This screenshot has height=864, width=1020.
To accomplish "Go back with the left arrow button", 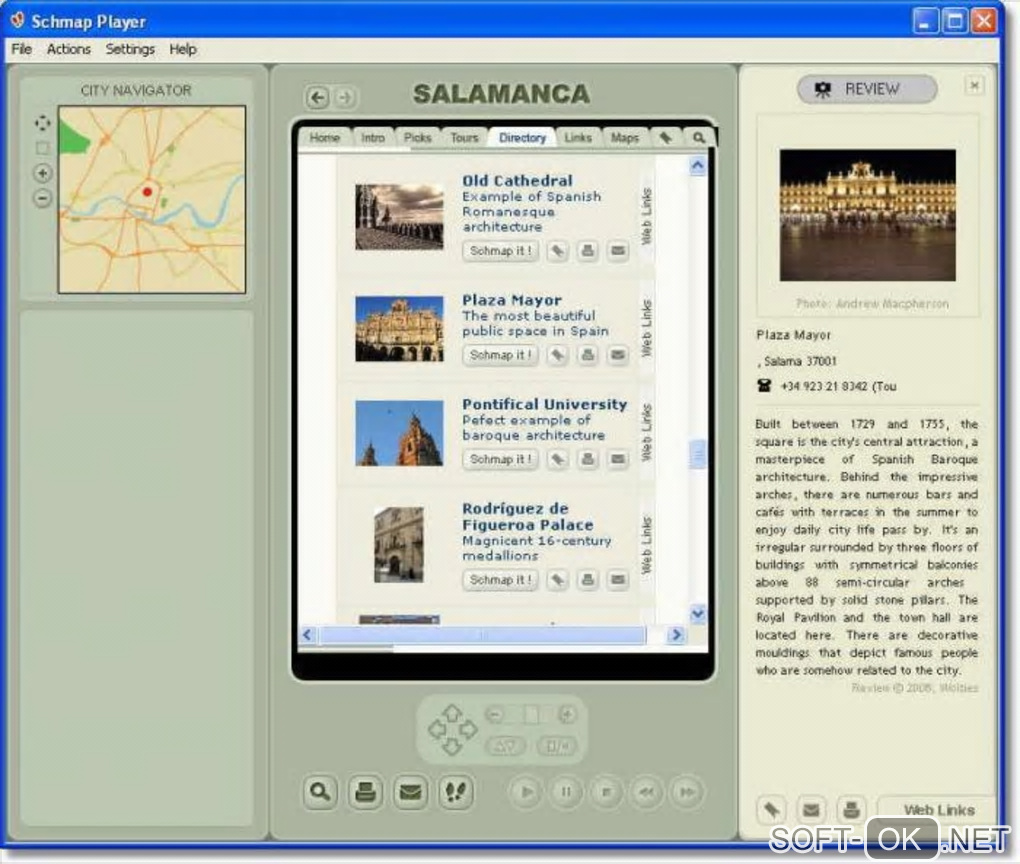I will (x=317, y=98).
